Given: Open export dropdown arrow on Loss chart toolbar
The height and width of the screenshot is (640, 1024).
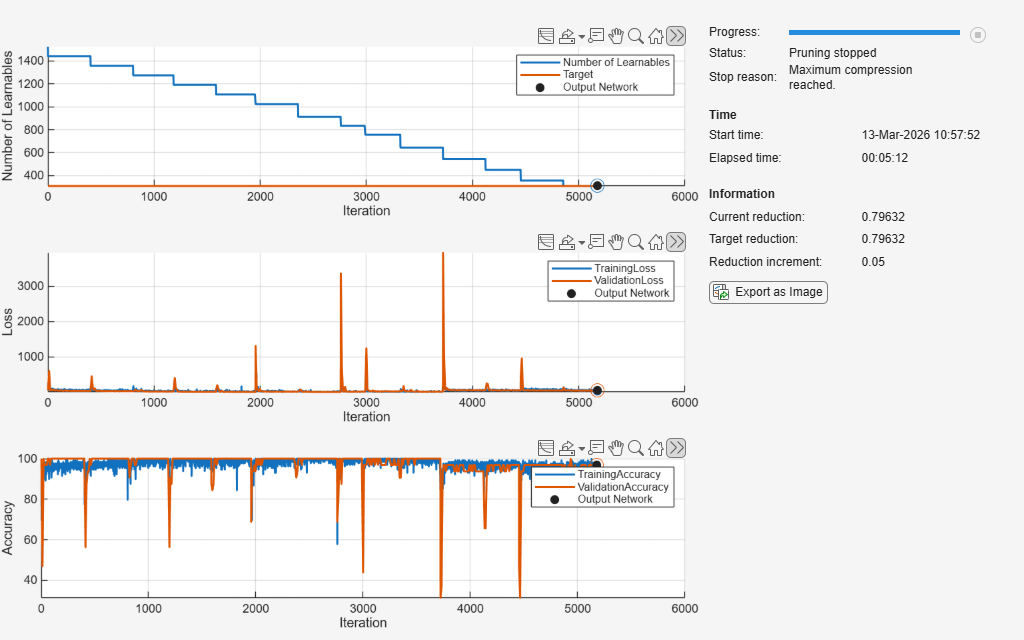Looking at the screenshot, I should 581,244.
